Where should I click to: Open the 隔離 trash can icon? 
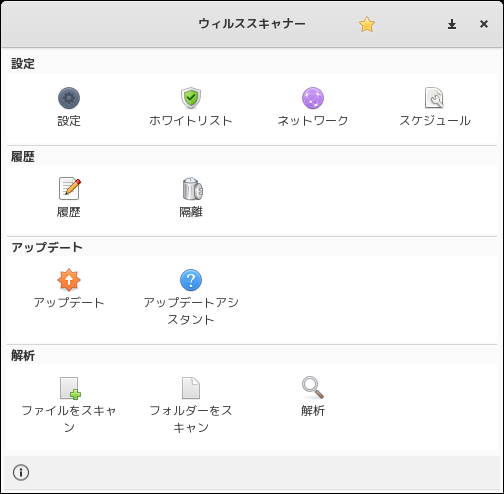[x=192, y=189]
